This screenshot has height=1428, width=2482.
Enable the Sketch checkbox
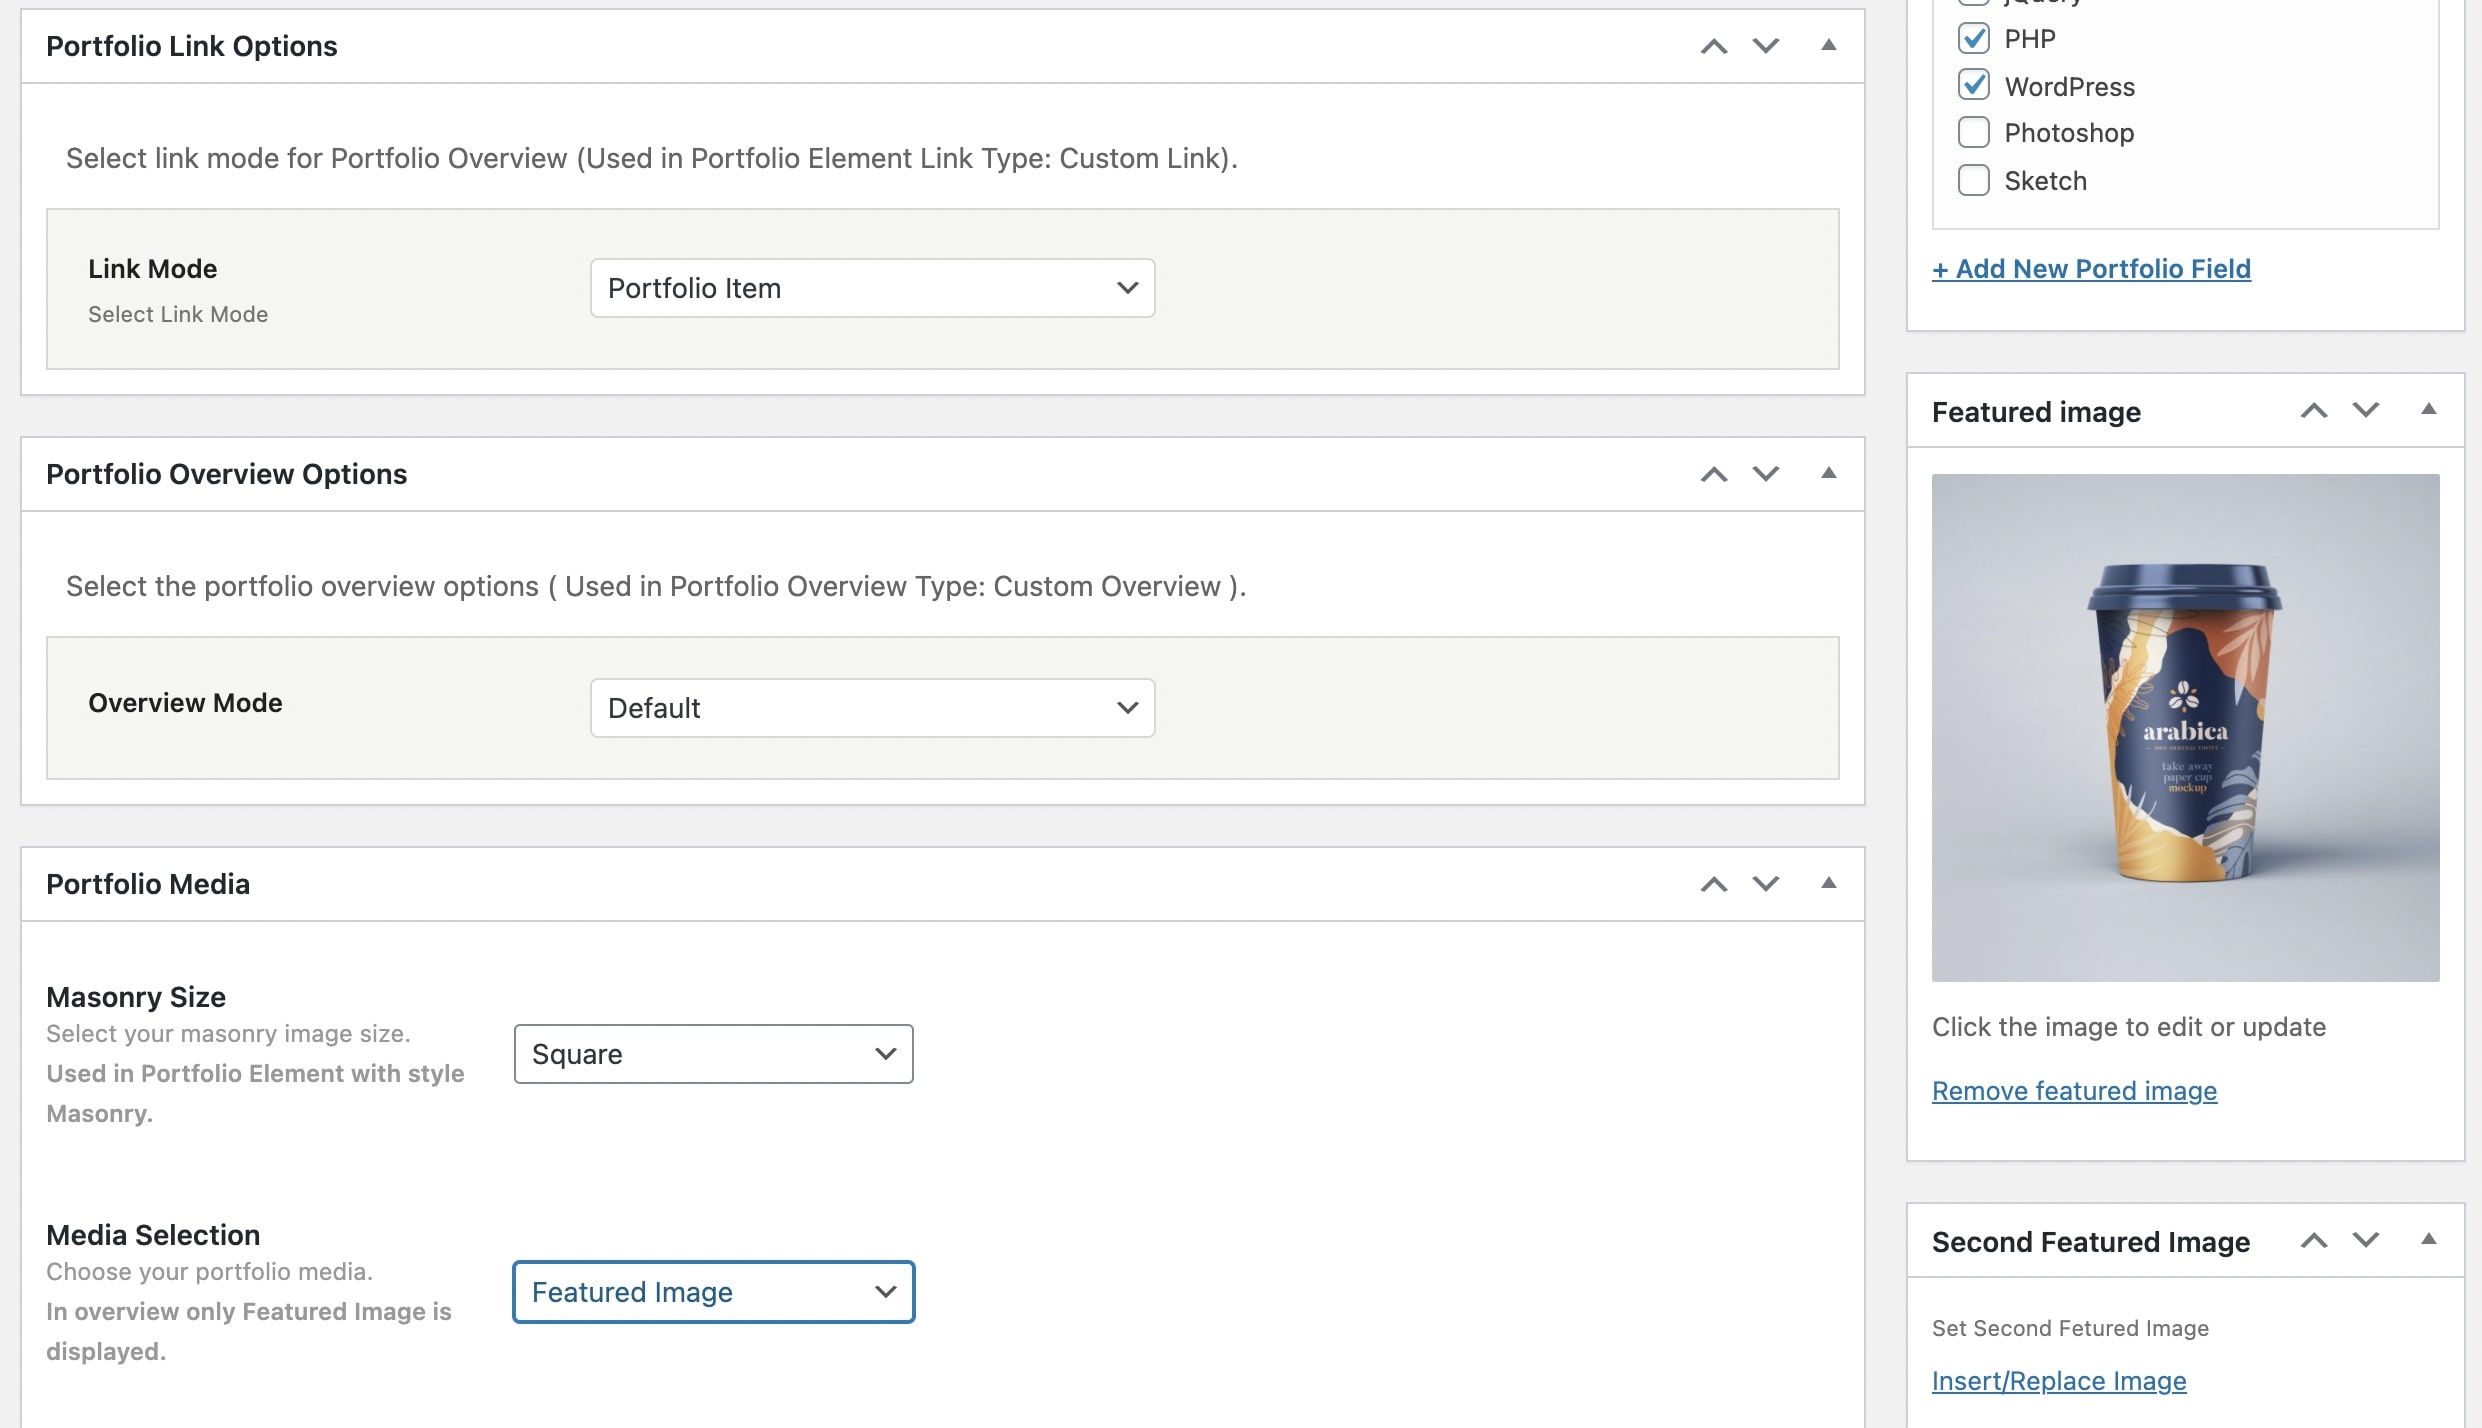[x=1974, y=181]
